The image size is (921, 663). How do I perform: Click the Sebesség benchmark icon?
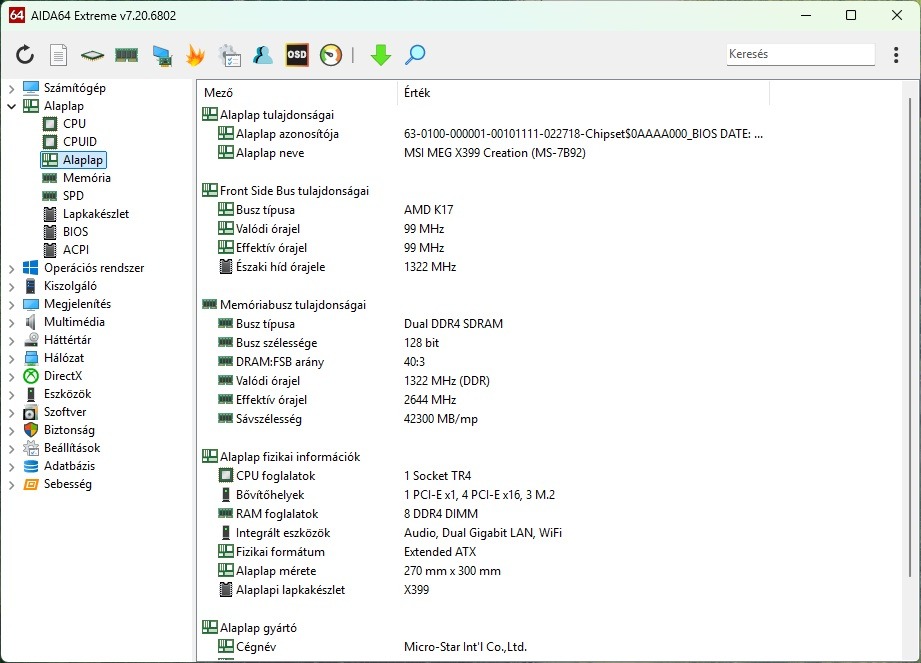(31, 484)
